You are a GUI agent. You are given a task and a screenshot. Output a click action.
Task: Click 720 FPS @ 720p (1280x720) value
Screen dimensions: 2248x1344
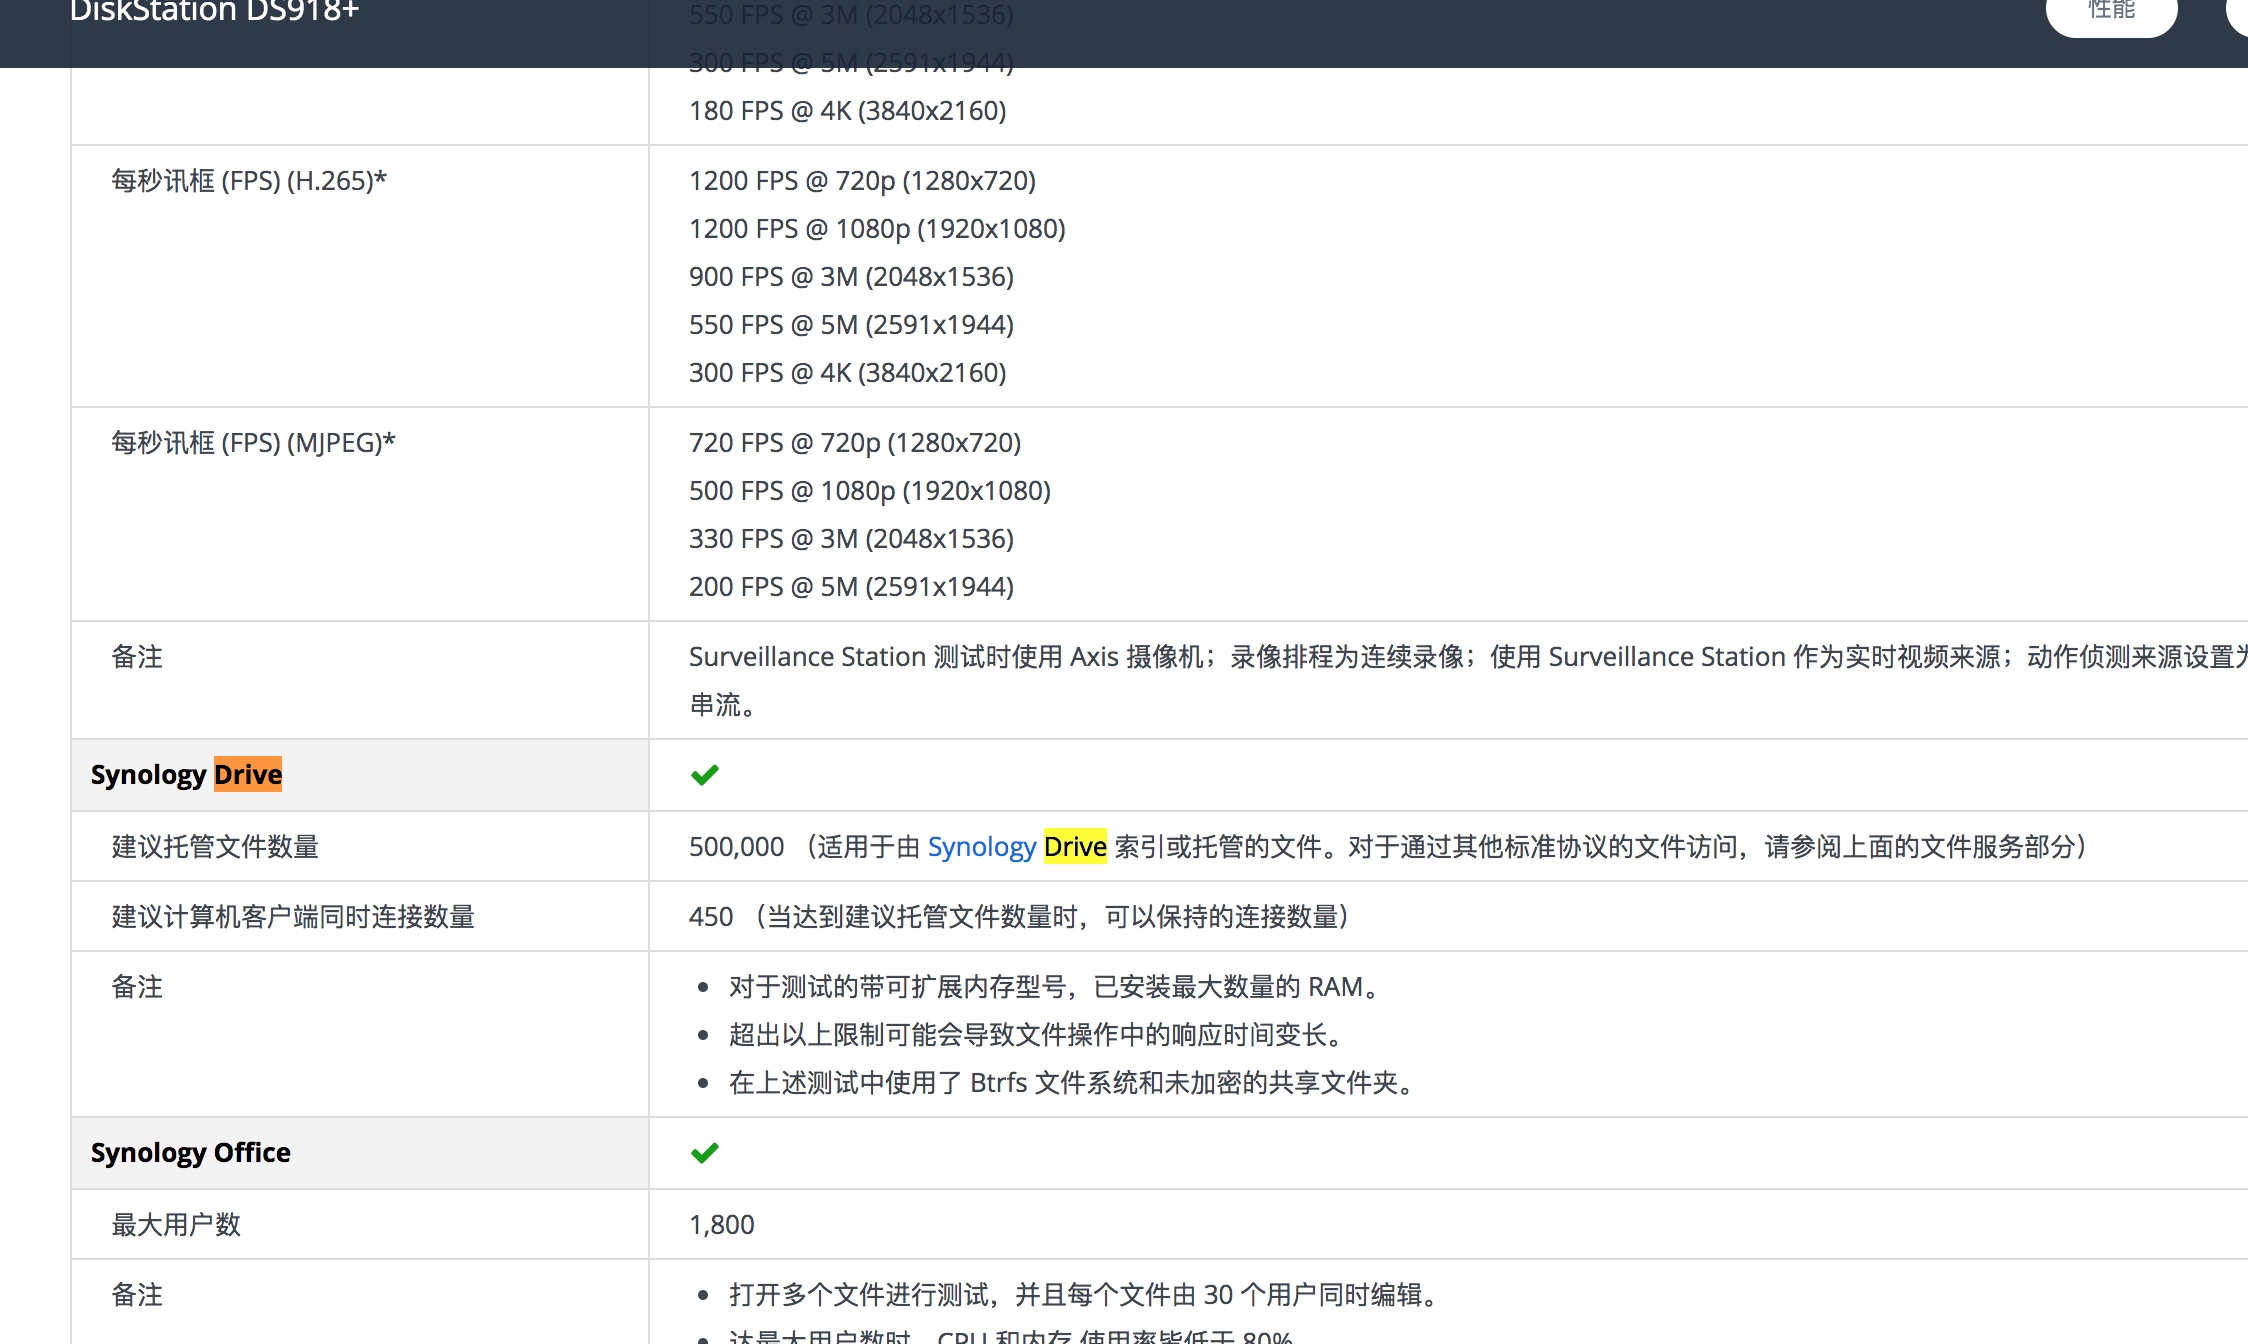(855, 443)
